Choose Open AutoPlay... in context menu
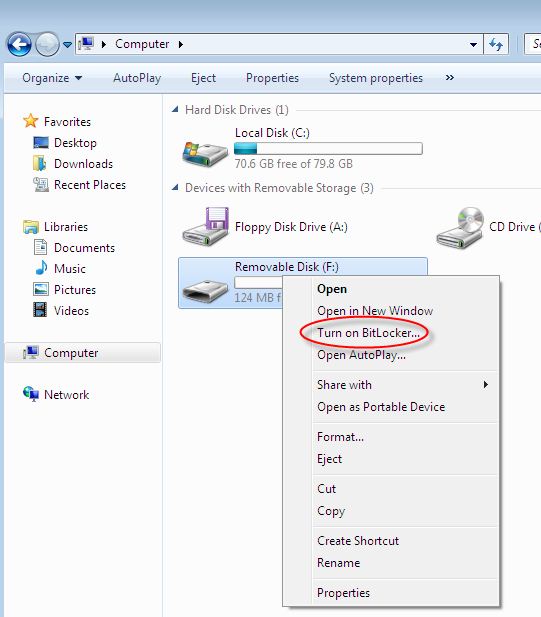This screenshot has width=541, height=617. click(x=391, y=355)
